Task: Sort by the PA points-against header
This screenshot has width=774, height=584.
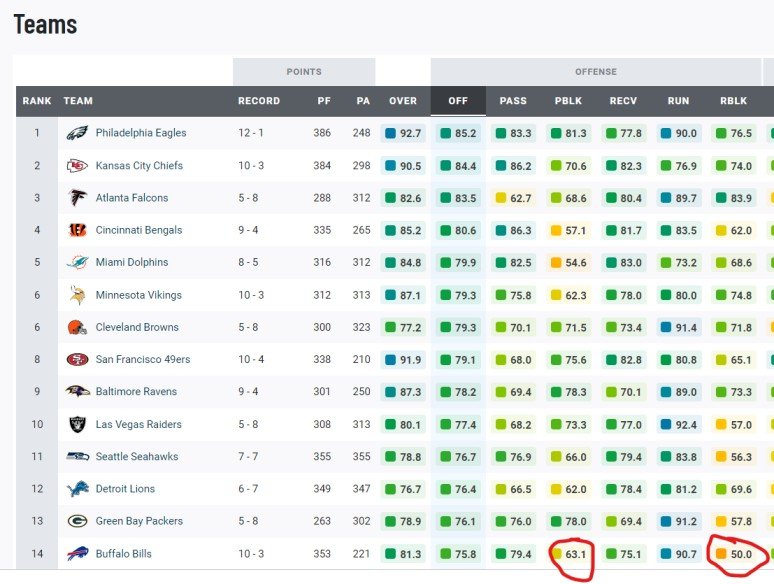Action: click(x=363, y=101)
